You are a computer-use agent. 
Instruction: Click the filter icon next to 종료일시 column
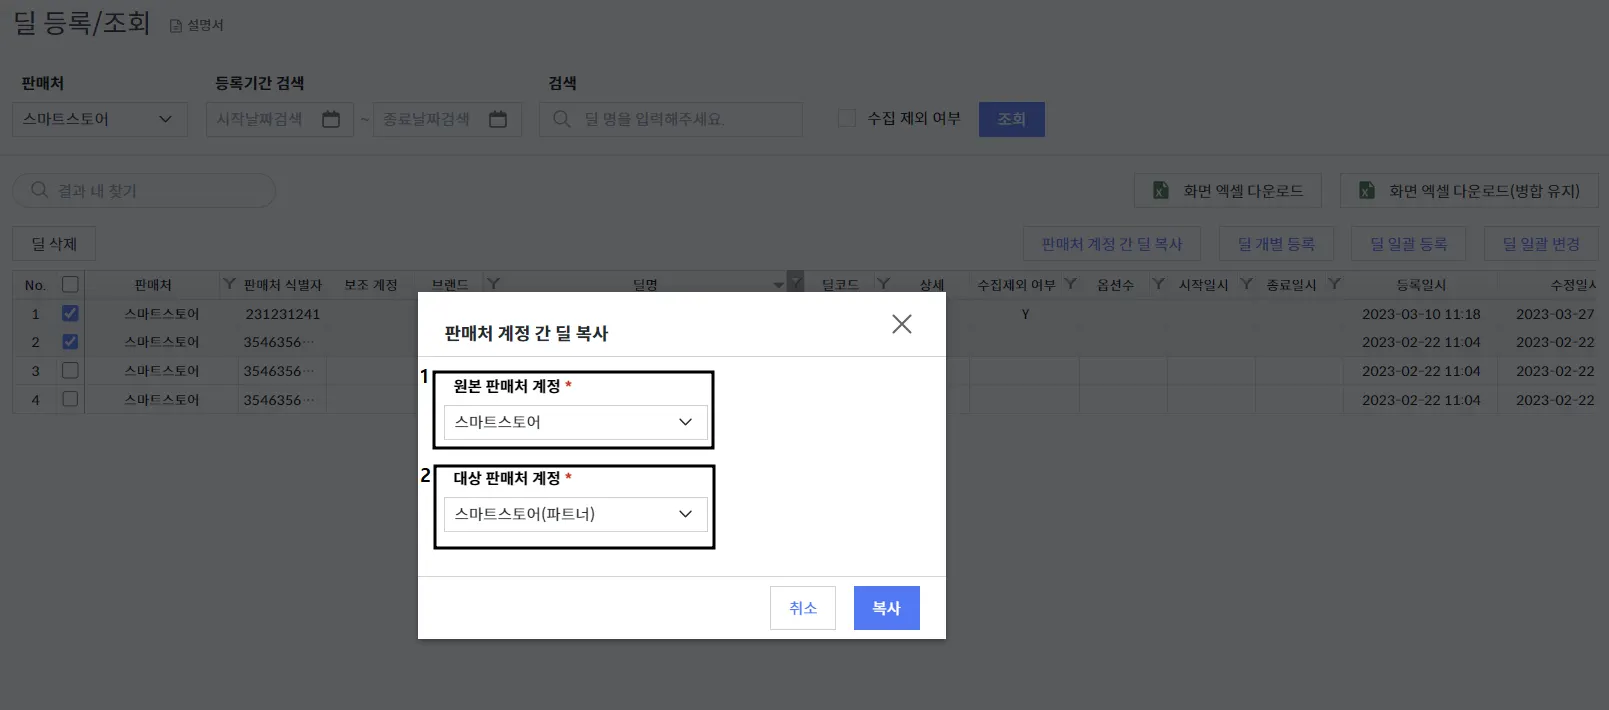[x=1334, y=284]
